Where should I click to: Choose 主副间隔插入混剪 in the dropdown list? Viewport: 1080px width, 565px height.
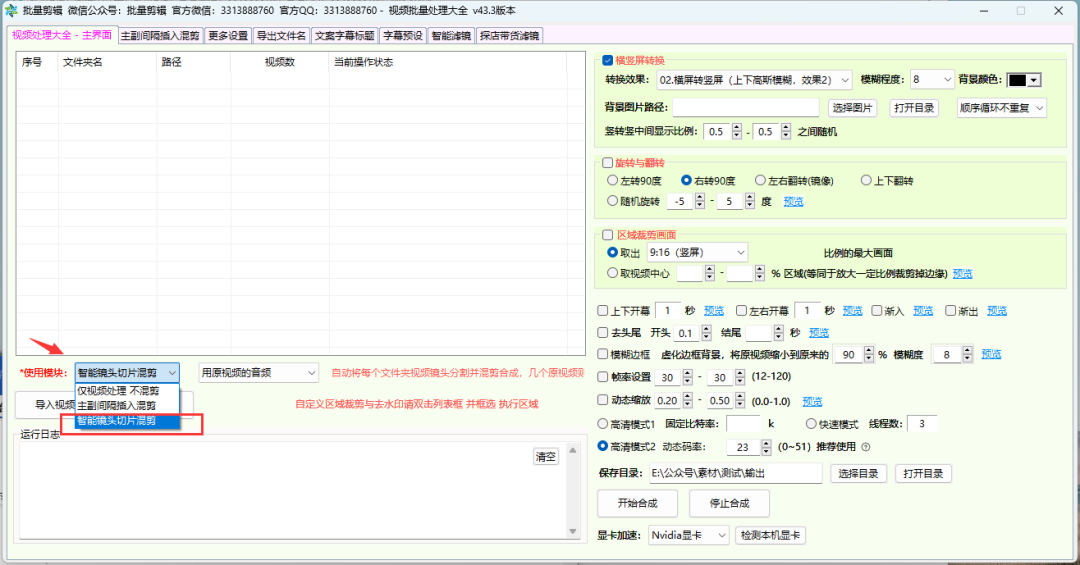(x=116, y=406)
